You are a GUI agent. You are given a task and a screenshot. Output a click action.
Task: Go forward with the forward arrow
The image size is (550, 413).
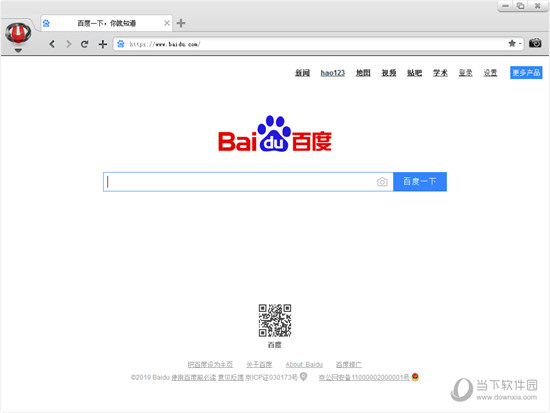click(x=69, y=44)
